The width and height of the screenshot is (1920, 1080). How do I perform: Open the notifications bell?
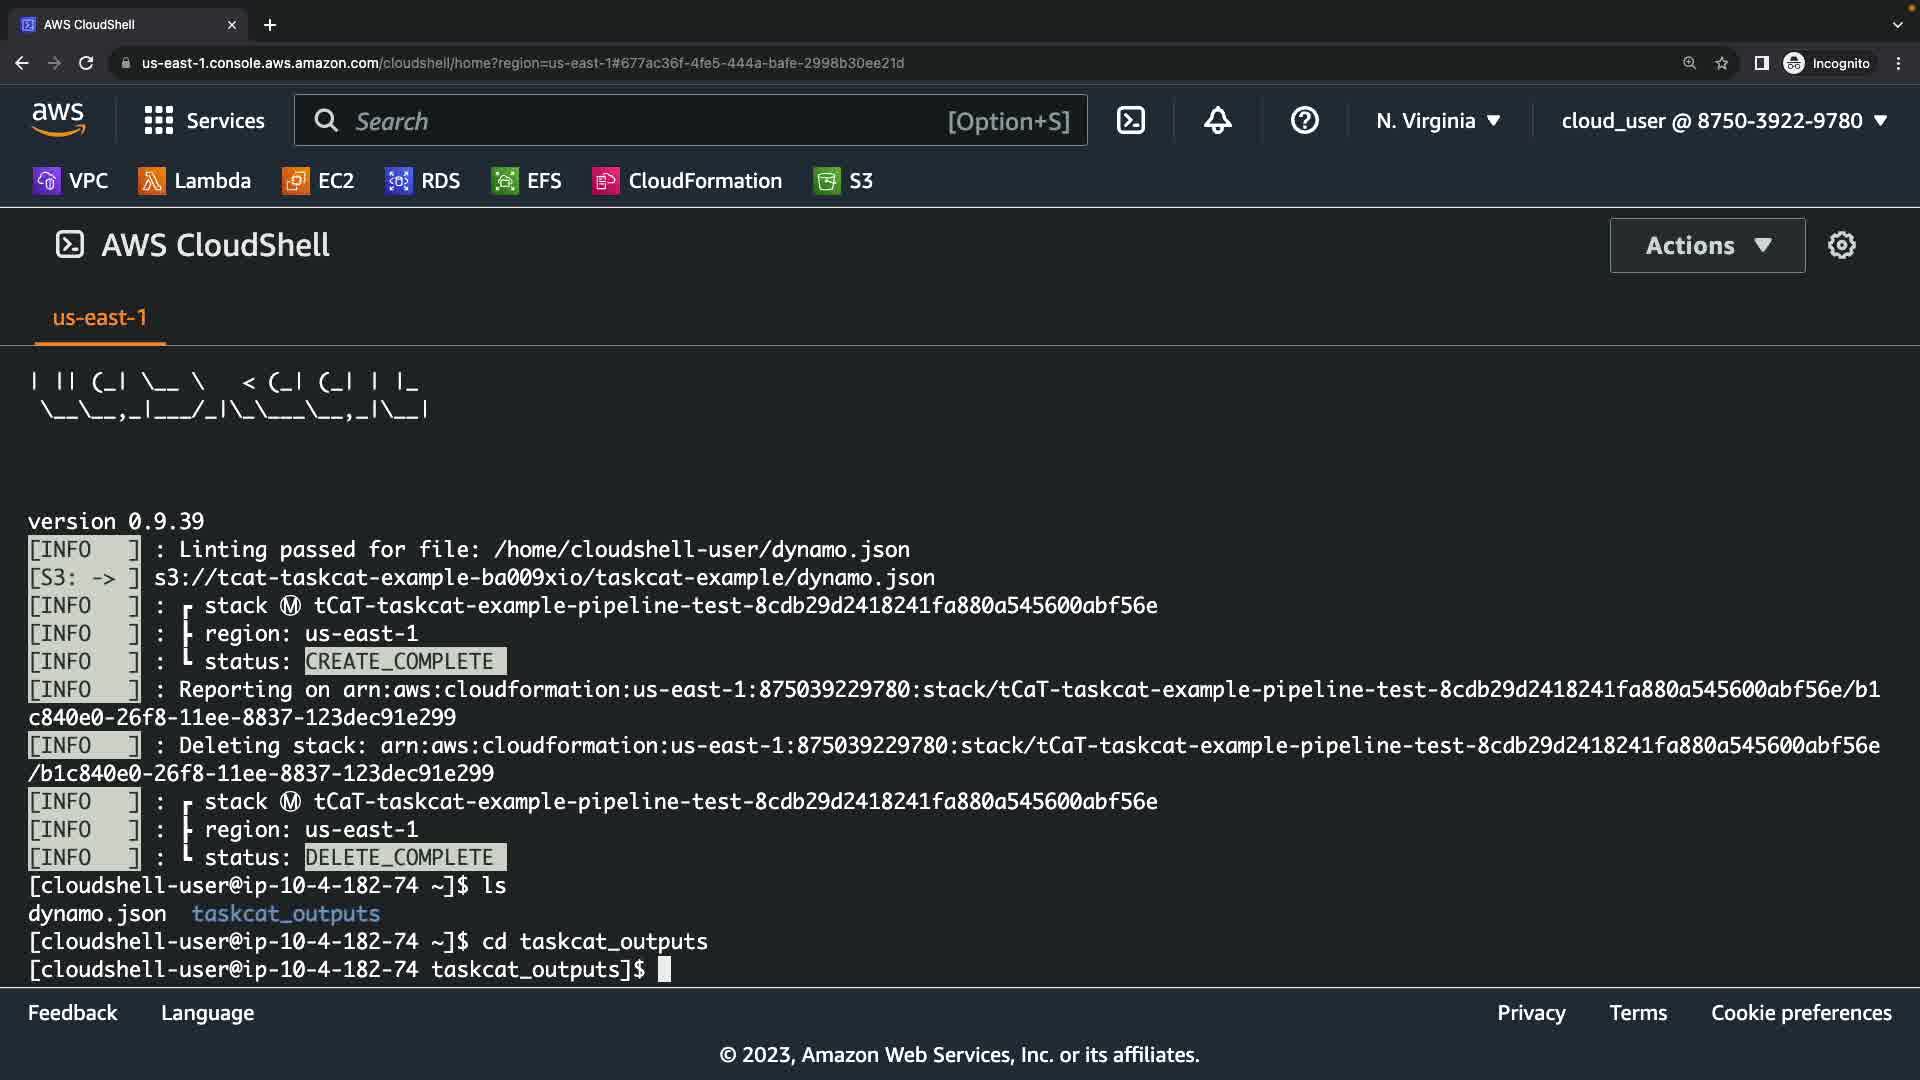pyautogui.click(x=1217, y=121)
